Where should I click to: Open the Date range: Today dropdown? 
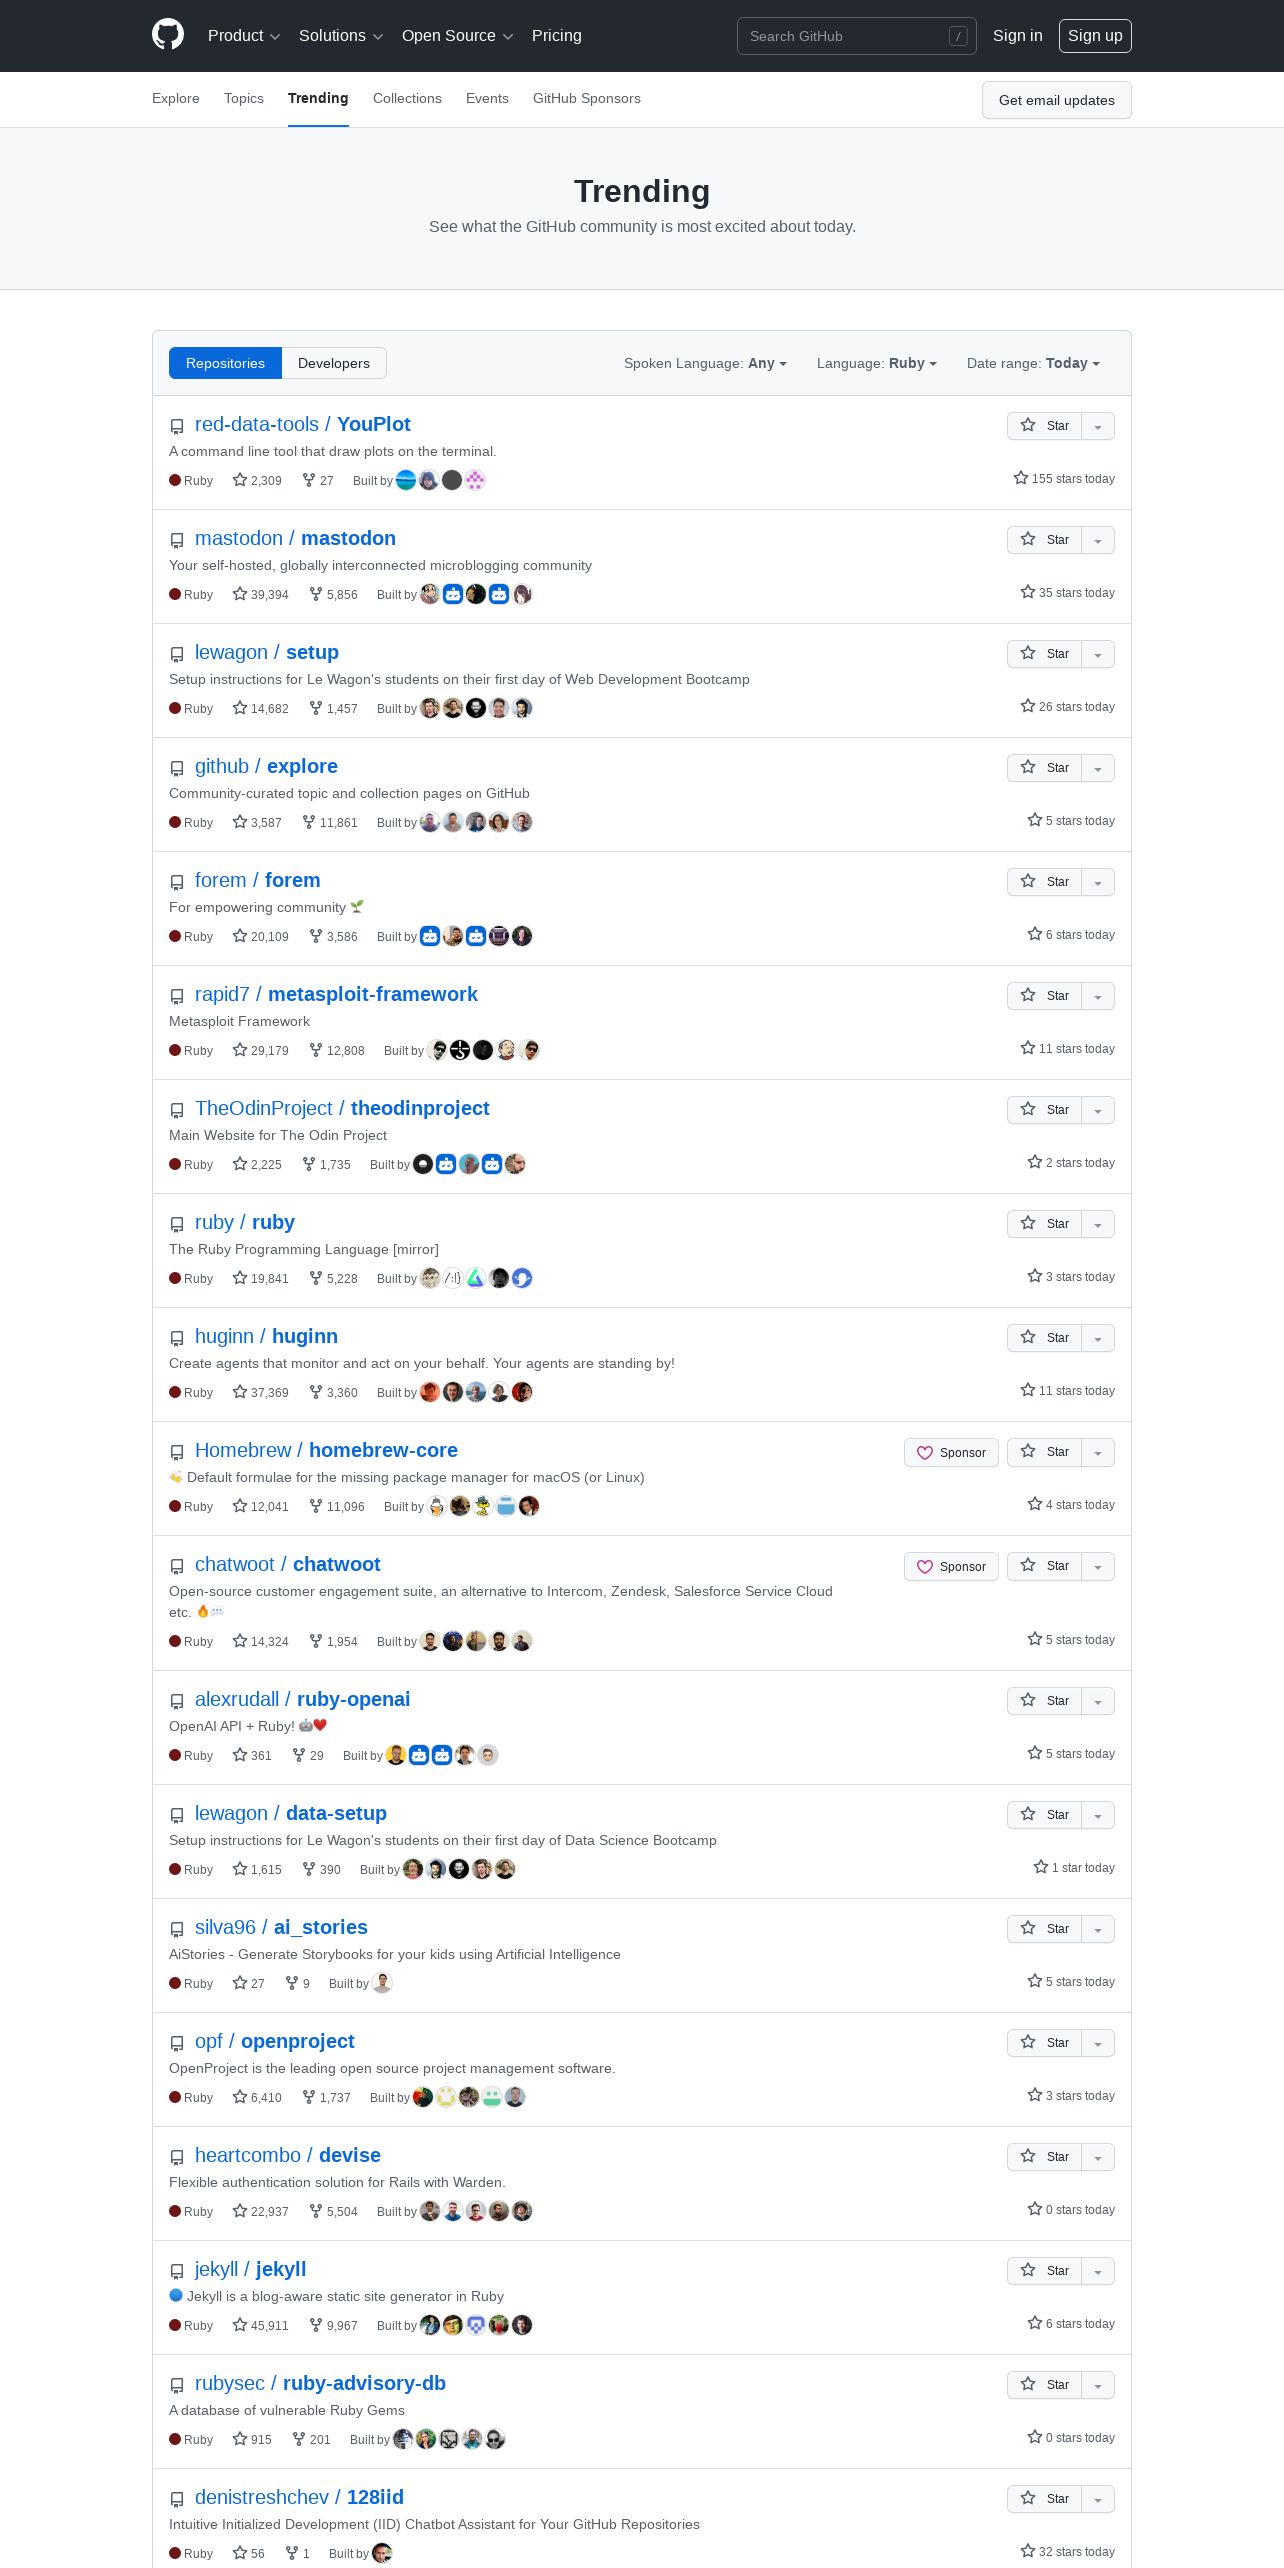click(x=1033, y=363)
